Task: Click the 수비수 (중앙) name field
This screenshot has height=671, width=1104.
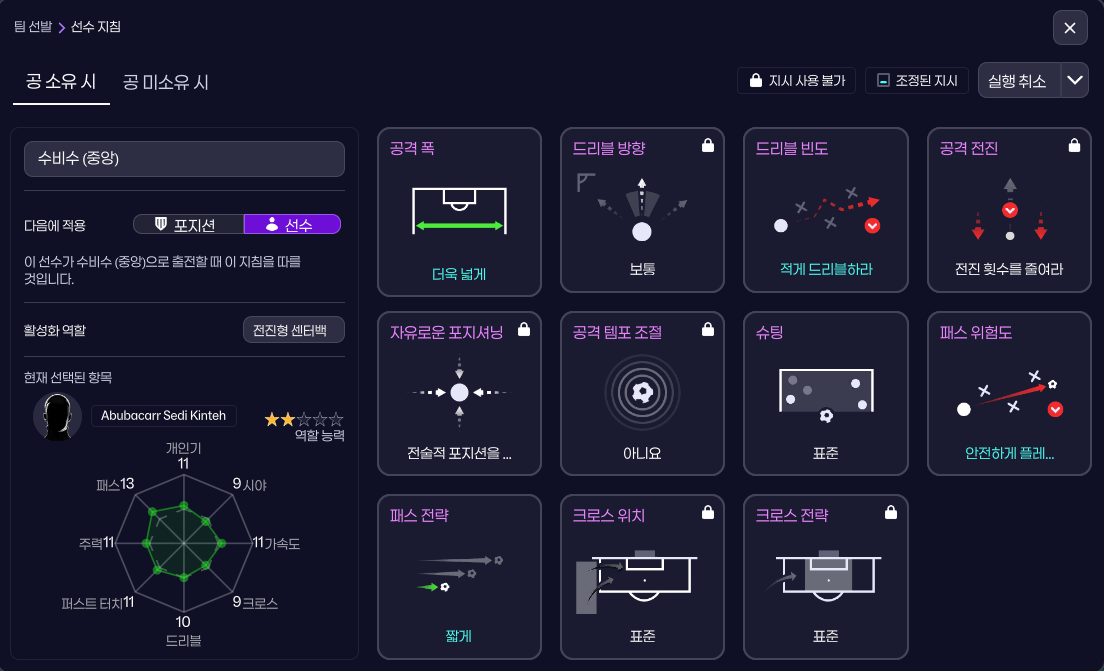Action: 184,158
